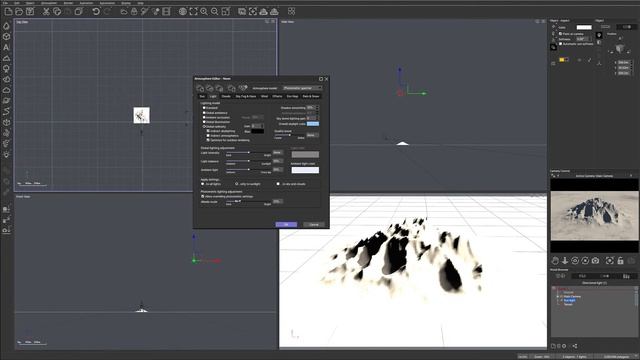Open the Rain & Snow tab
The width and height of the screenshot is (640, 360).
311,96
